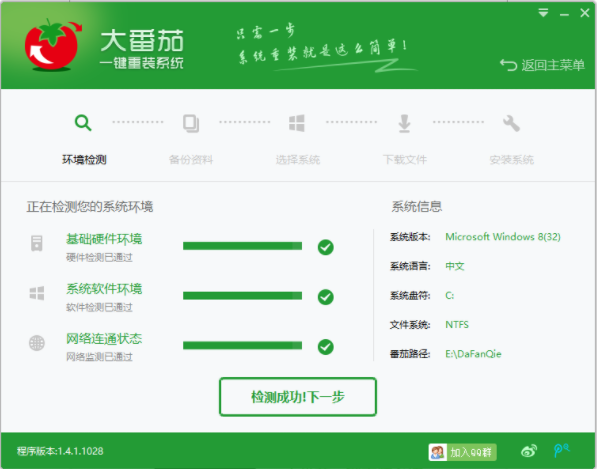Select the wrench icon for 安装系统 step
The height and width of the screenshot is (469, 597).
click(511, 123)
